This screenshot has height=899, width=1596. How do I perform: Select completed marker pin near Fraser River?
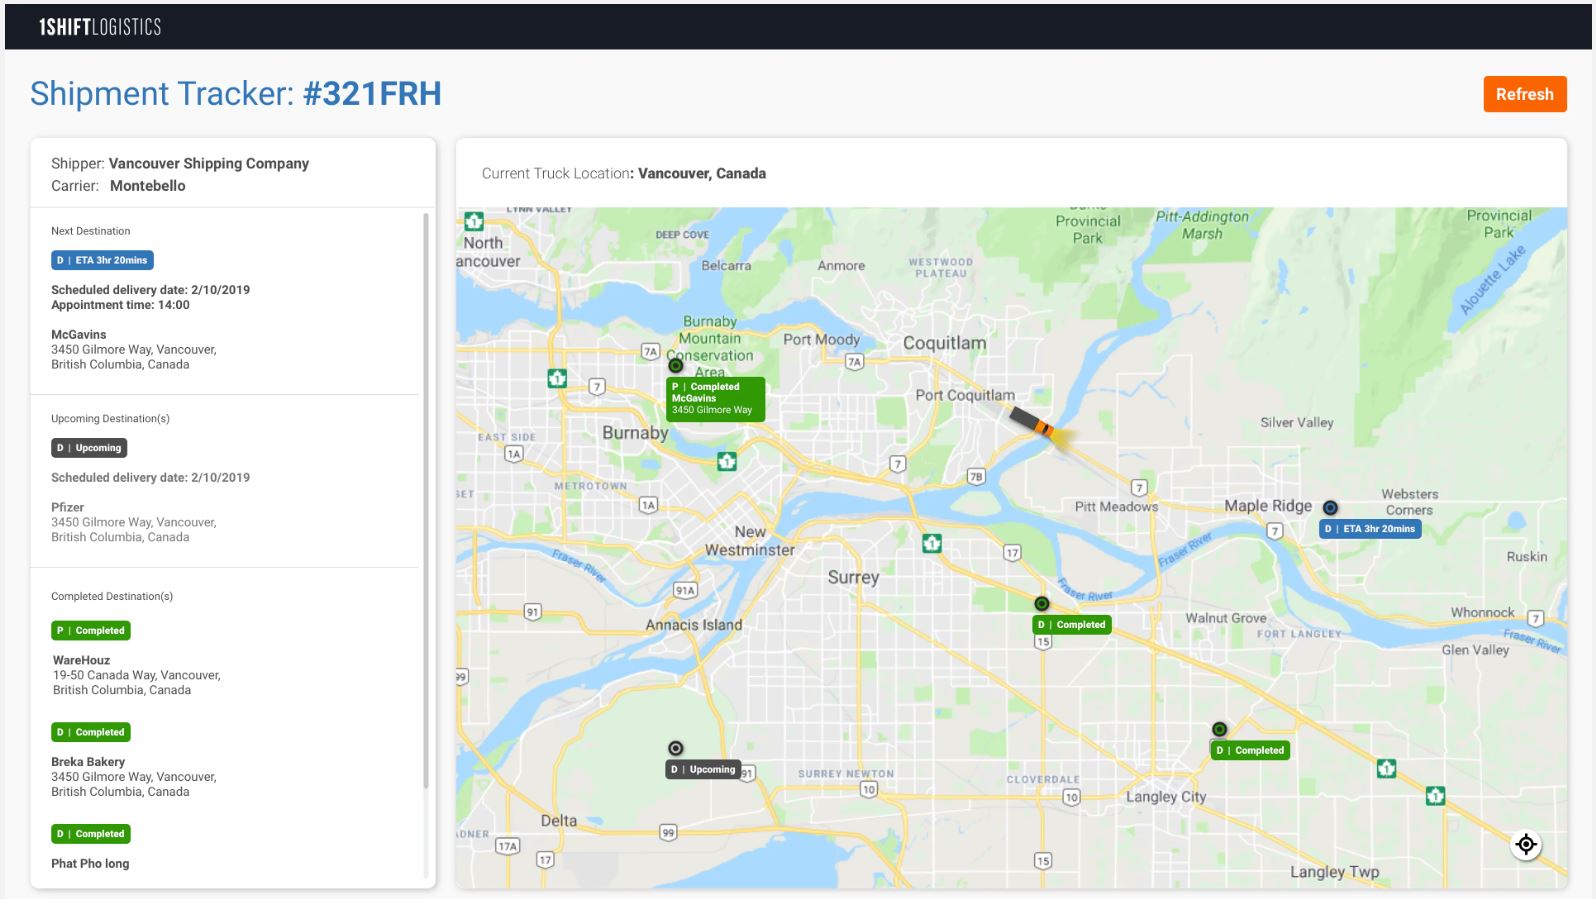[x=1042, y=604]
